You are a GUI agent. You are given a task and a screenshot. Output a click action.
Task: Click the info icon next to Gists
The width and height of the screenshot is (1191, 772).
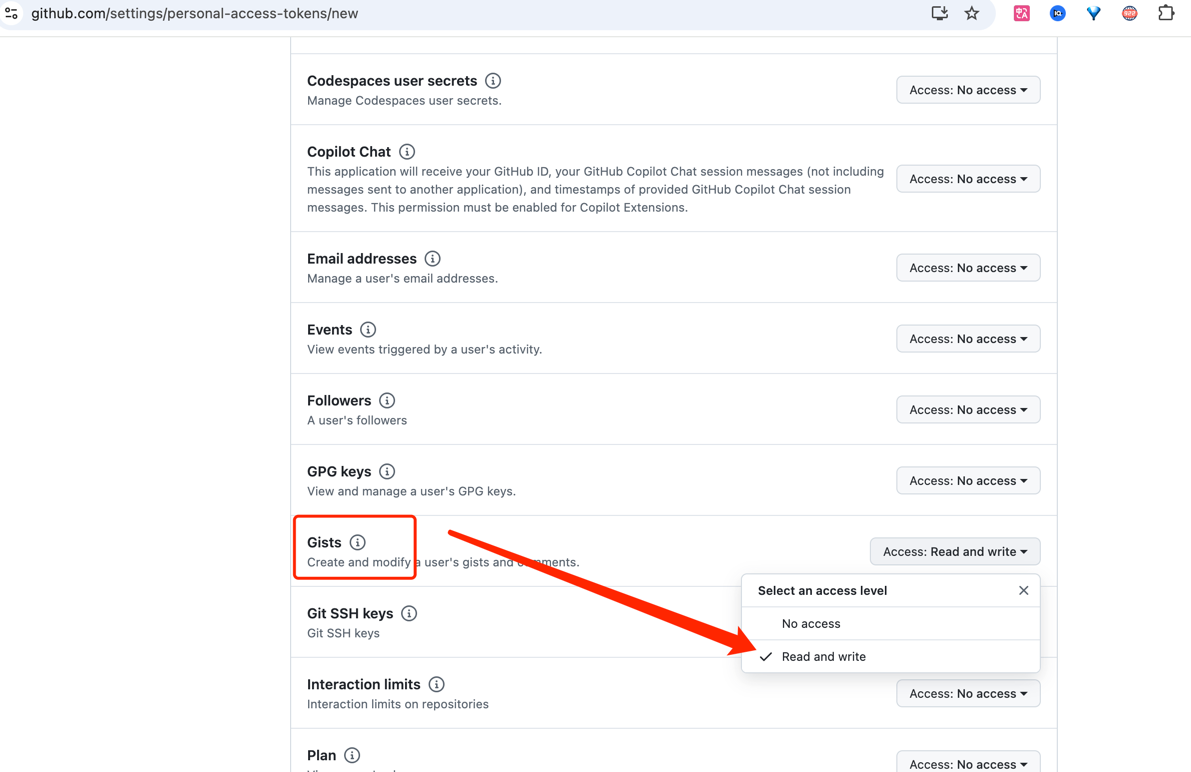coord(357,542)
